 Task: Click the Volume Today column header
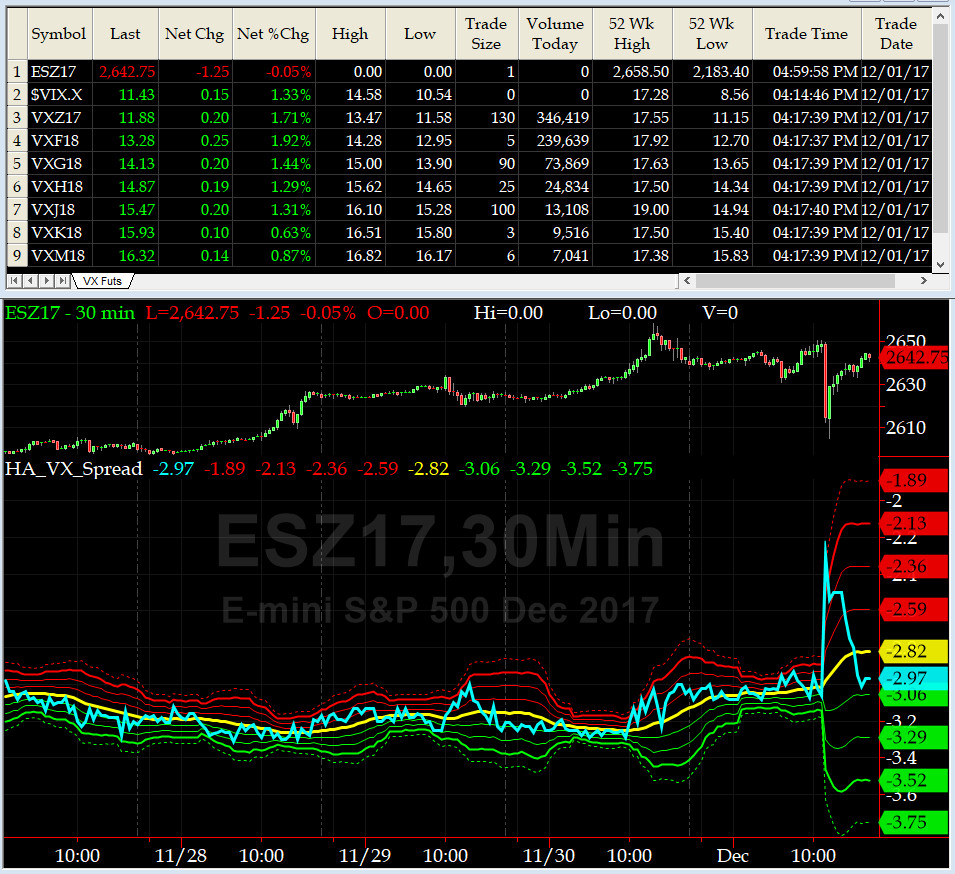(555, 34)
